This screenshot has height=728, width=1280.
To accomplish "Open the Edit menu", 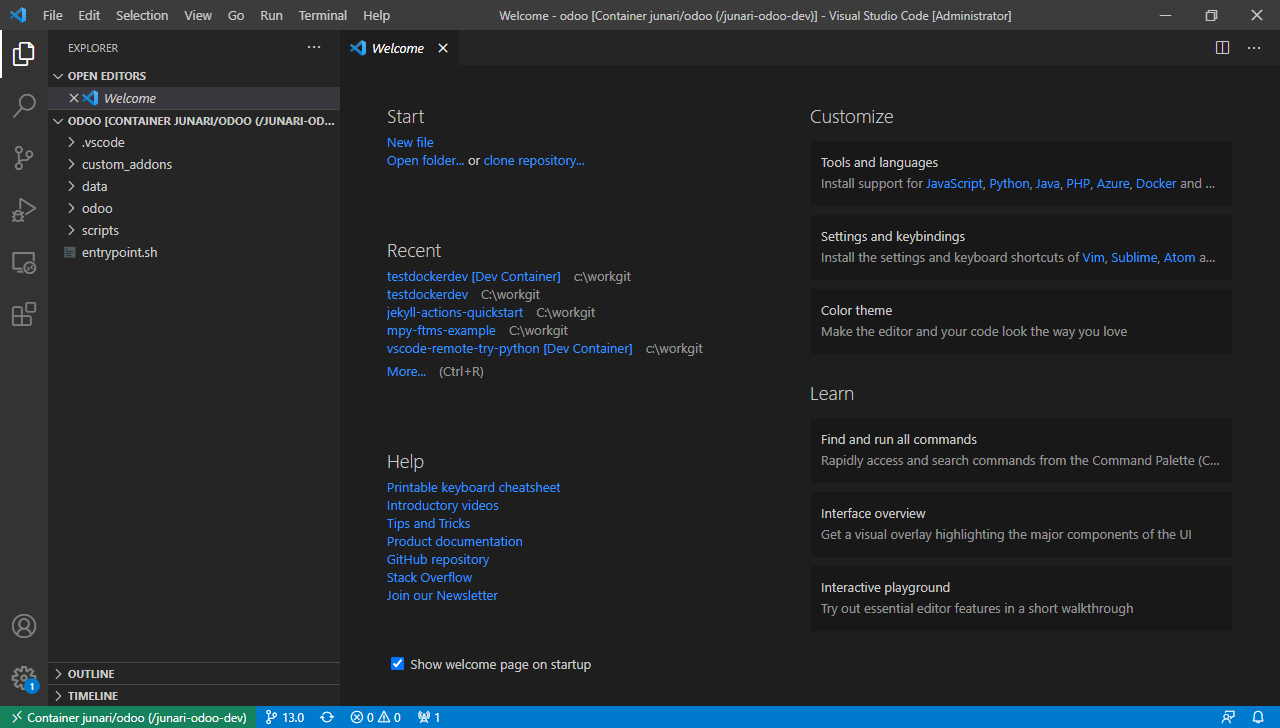I will click(x=89, y=15).
